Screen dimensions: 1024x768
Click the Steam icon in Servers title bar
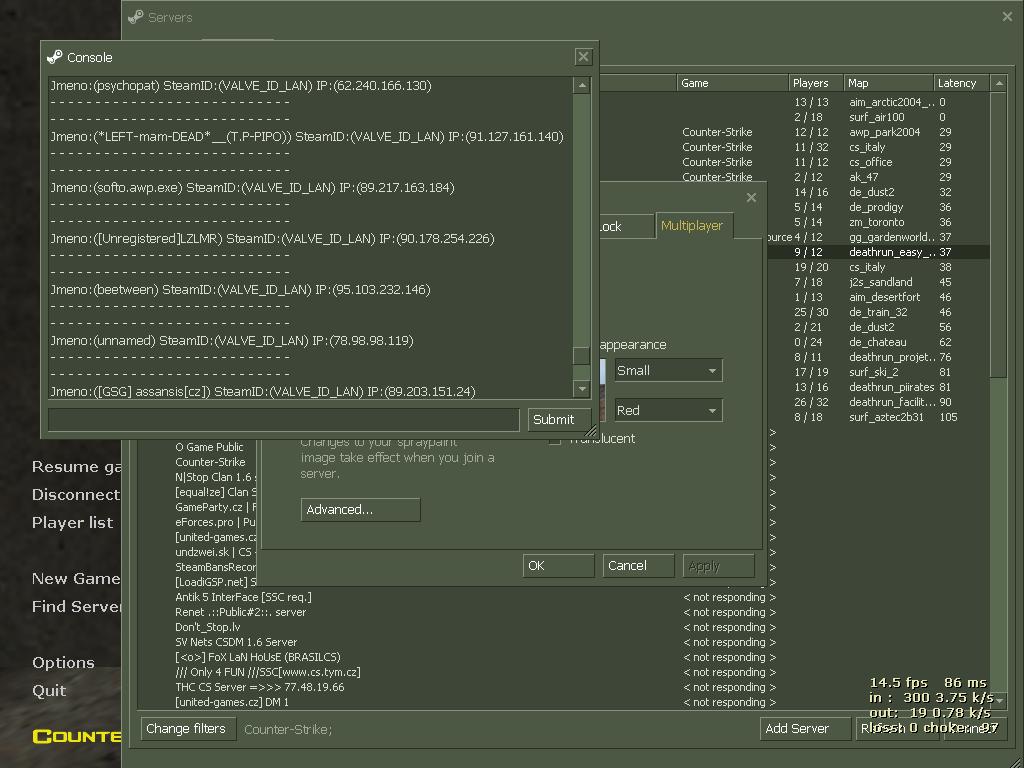136,17
